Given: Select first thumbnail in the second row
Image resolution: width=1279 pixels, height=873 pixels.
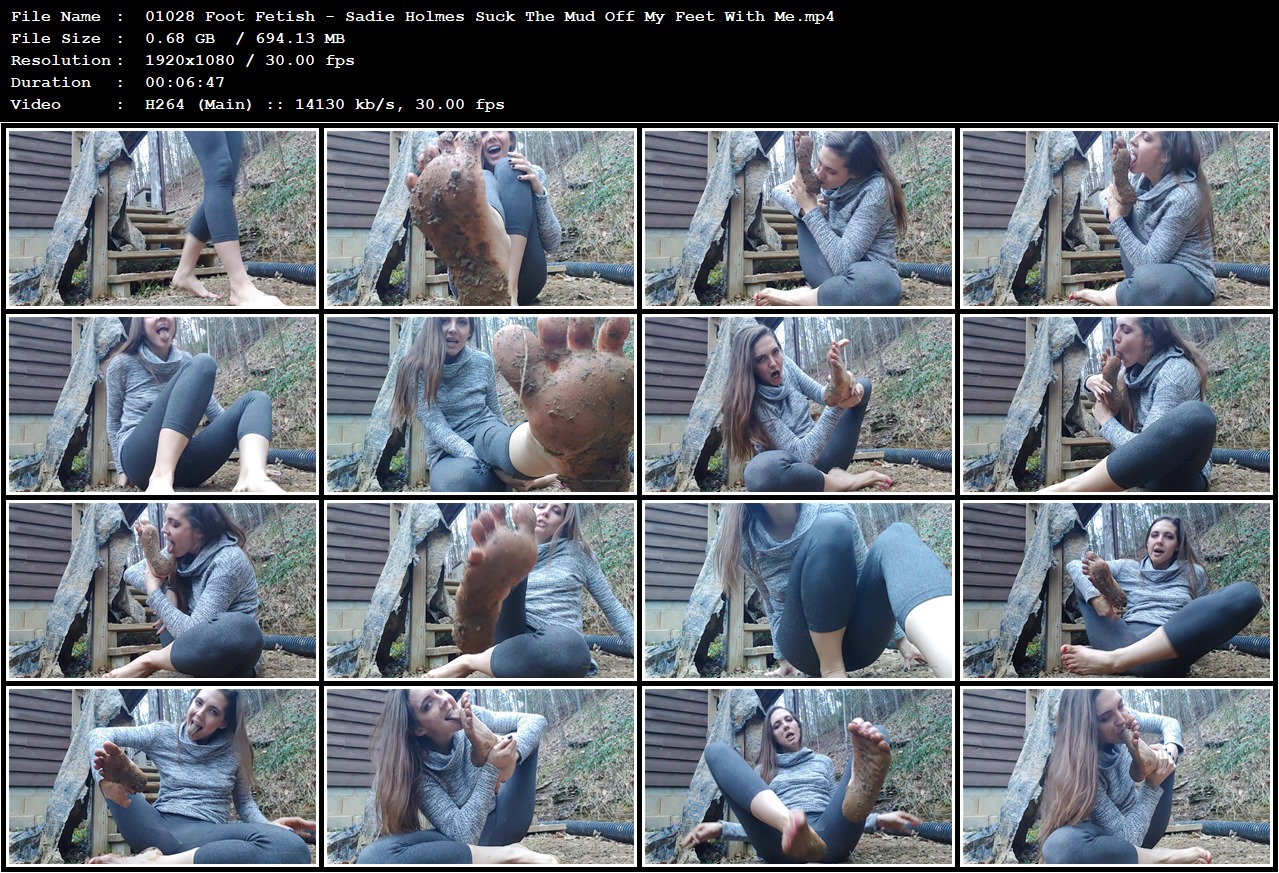Looking at the screenshot, I should tap(163, 404).
